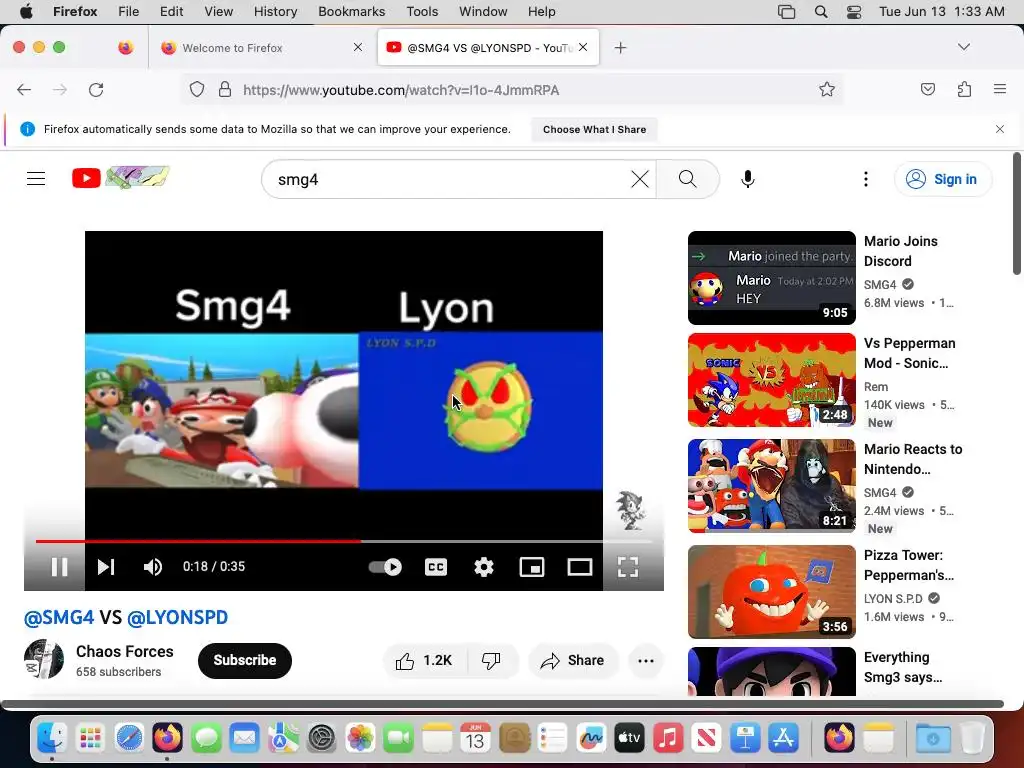
Task: Share the video
Action: (573, 661)
